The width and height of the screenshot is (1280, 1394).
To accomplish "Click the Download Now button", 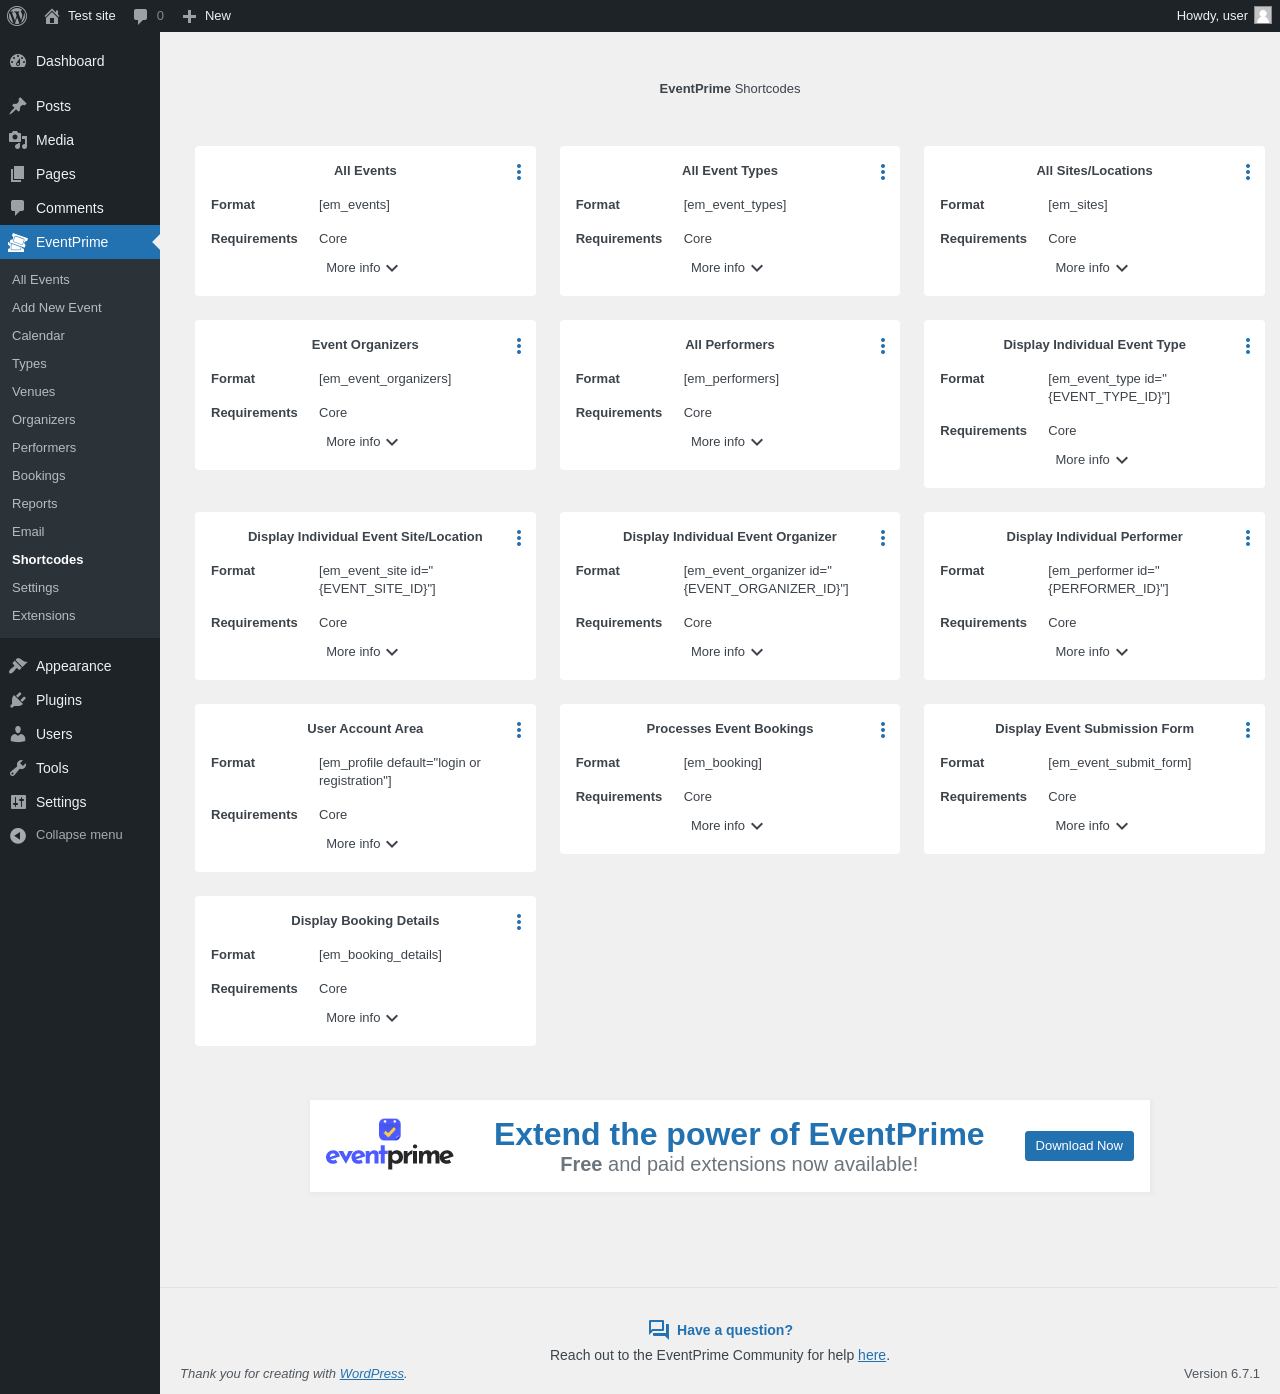I will pyautogui.click(x=1079, y=1146).
